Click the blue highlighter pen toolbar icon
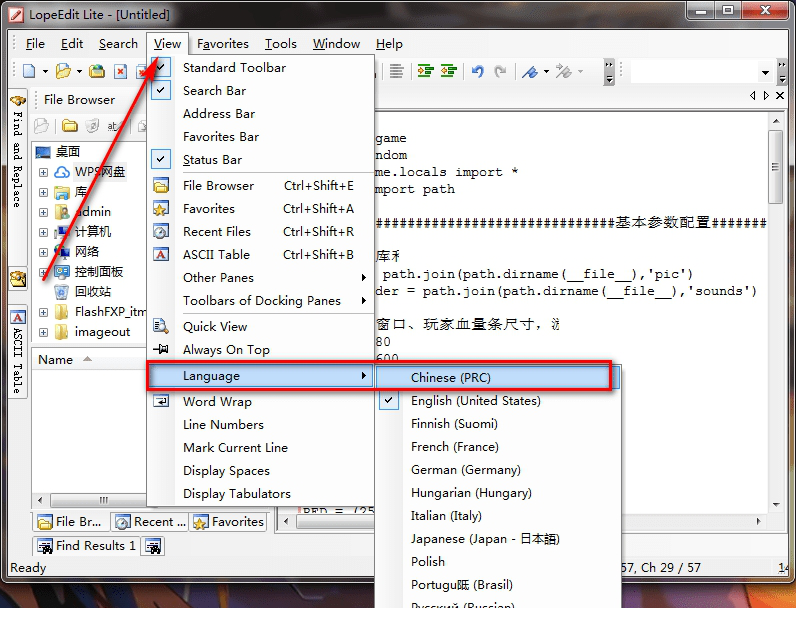Viewport: 796px width, 632px height. click(530, 72)
